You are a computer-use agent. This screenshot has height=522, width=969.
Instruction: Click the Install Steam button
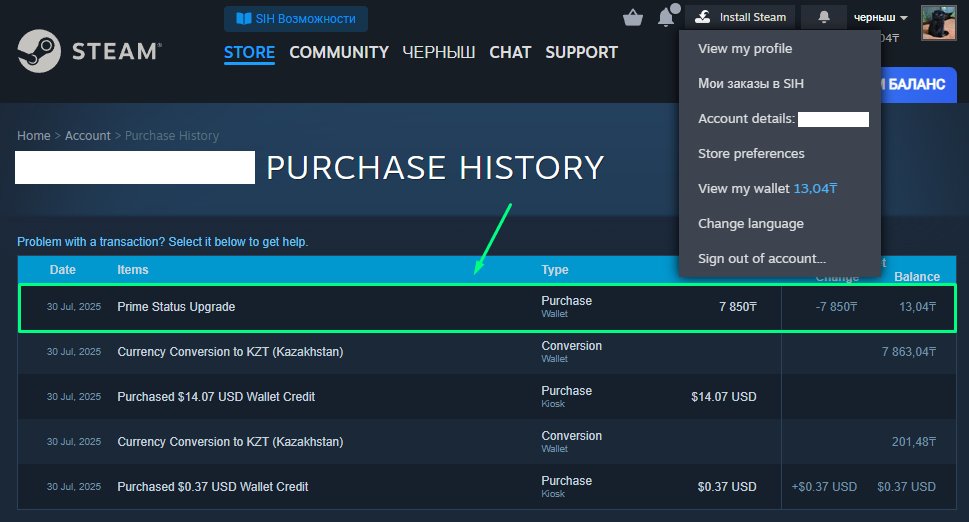click(x=741, y=17)
